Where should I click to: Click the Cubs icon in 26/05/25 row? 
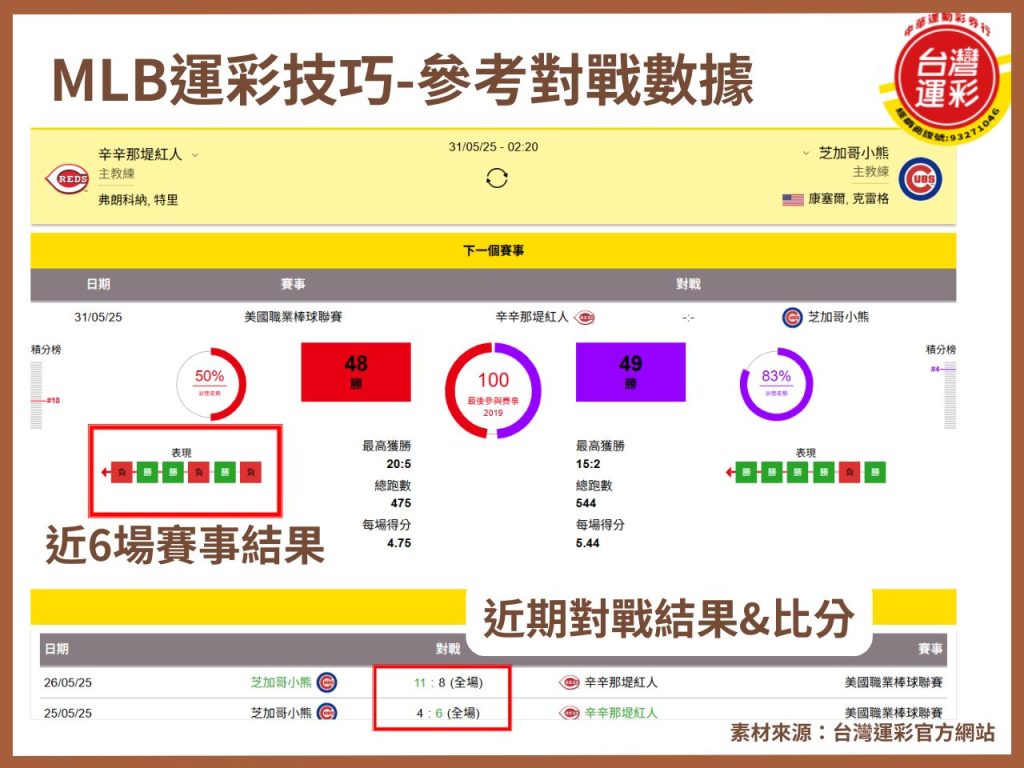pyautogui.click(x=327, y=682)
